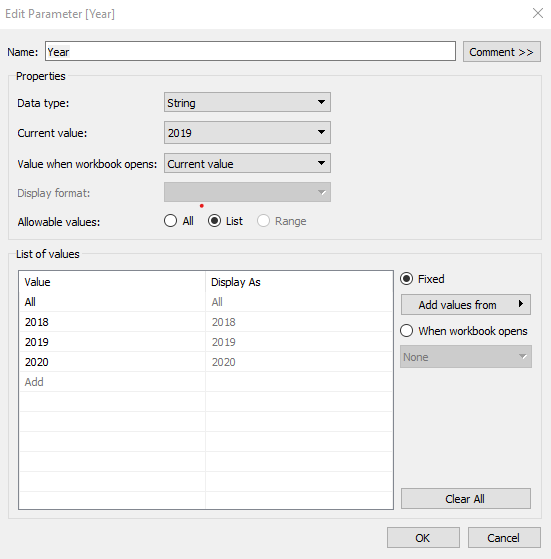Open the Value when workbook opens dropdown

click(x=247, y=163)
